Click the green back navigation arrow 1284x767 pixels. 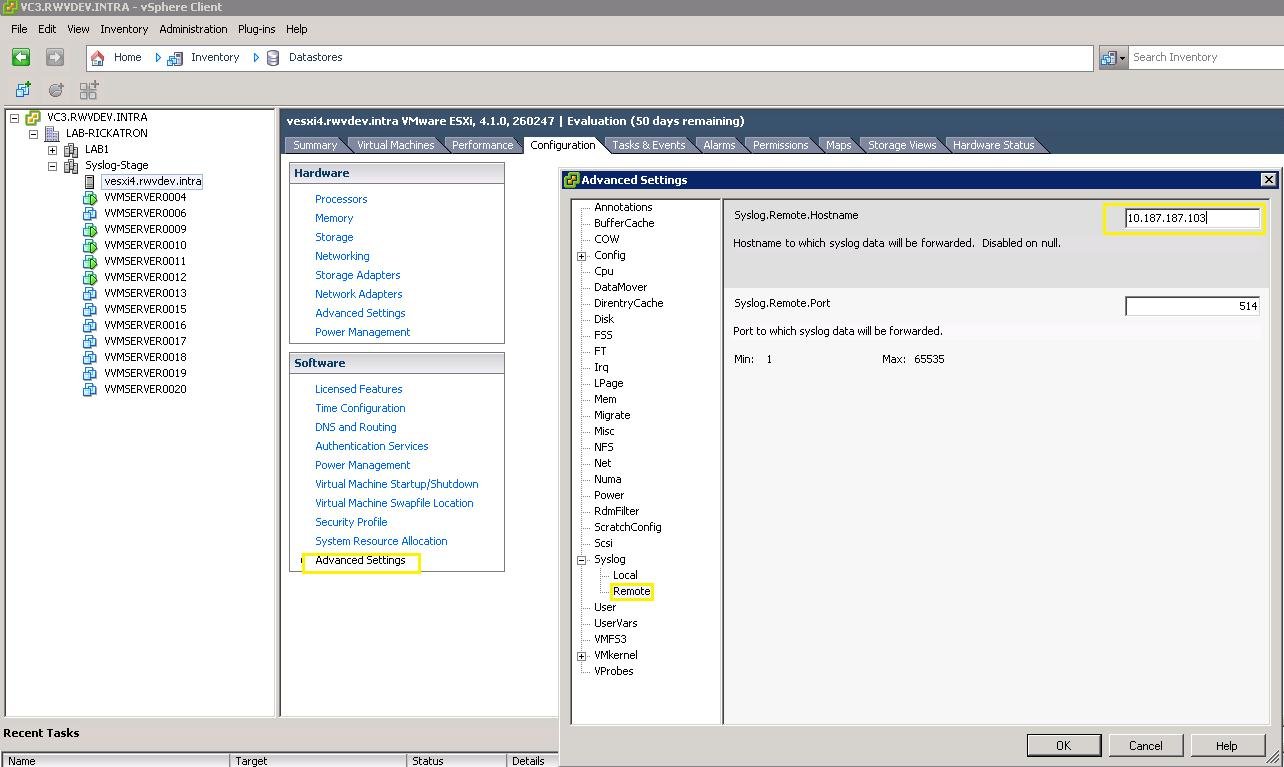21,58
